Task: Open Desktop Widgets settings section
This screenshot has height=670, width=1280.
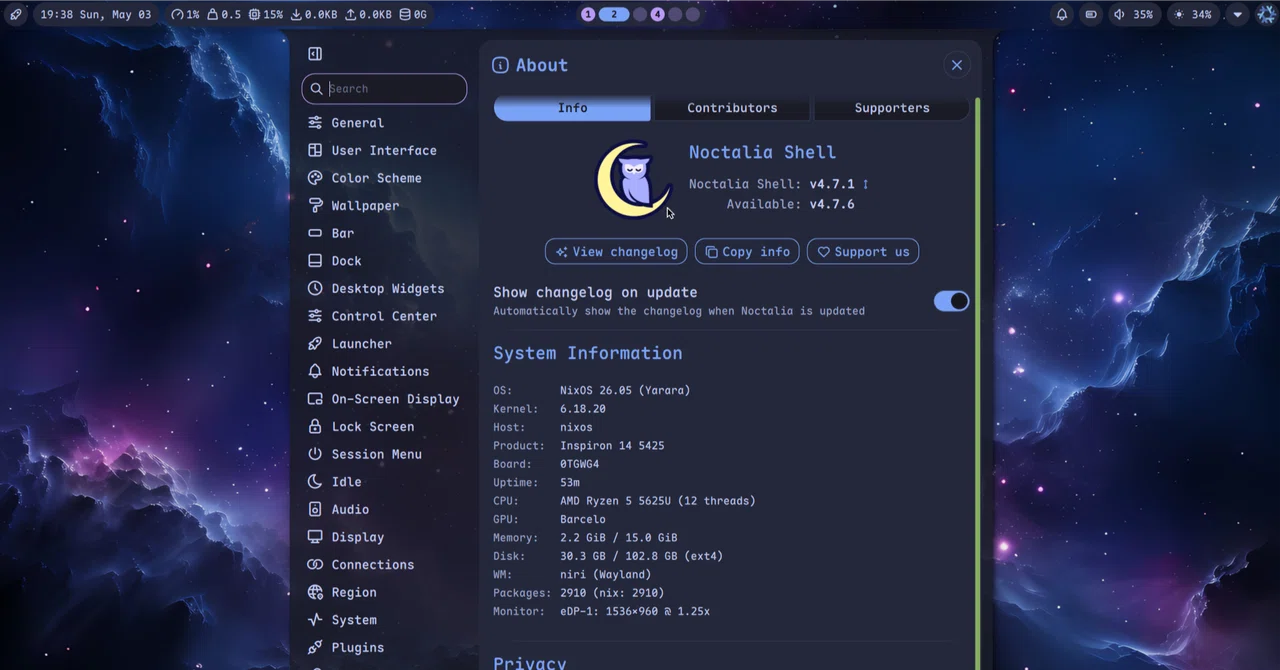Action: (384, 288)
